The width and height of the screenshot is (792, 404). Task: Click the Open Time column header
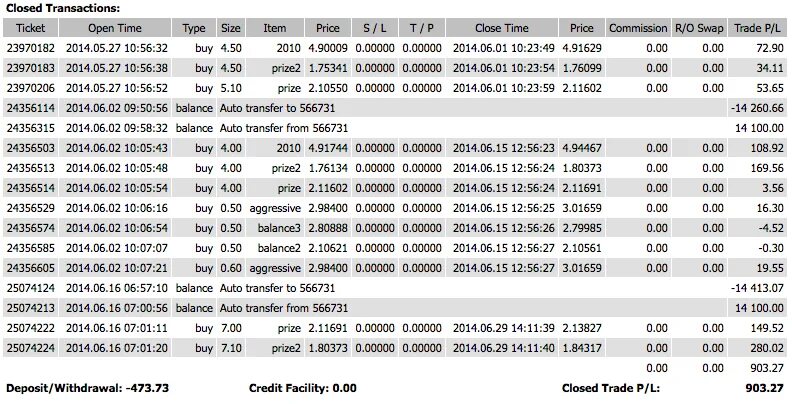click(115, 28)
